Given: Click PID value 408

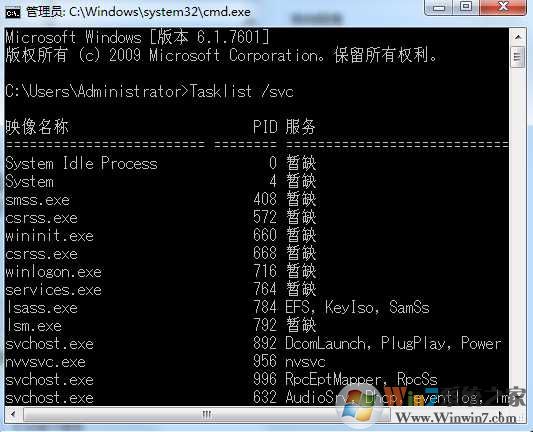Looking at the screenshot, I should coord(265,199).
